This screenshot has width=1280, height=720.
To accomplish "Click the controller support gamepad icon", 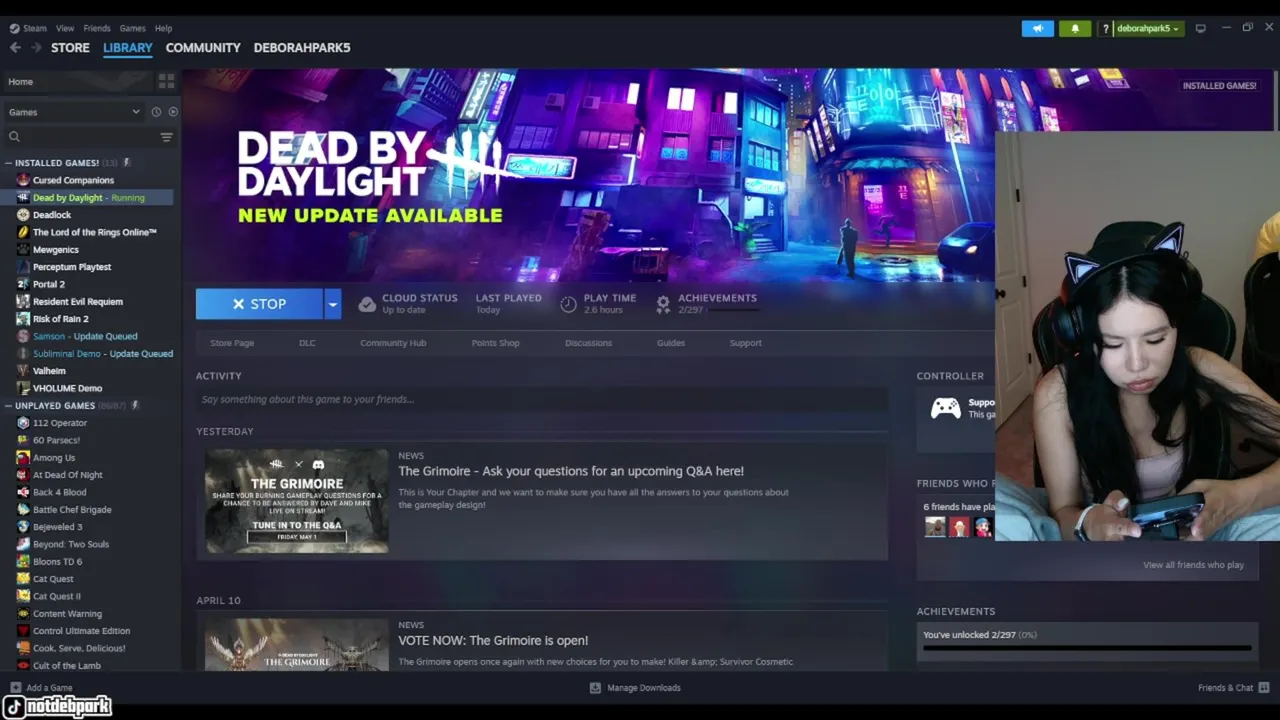I will (x=945, y=408).
